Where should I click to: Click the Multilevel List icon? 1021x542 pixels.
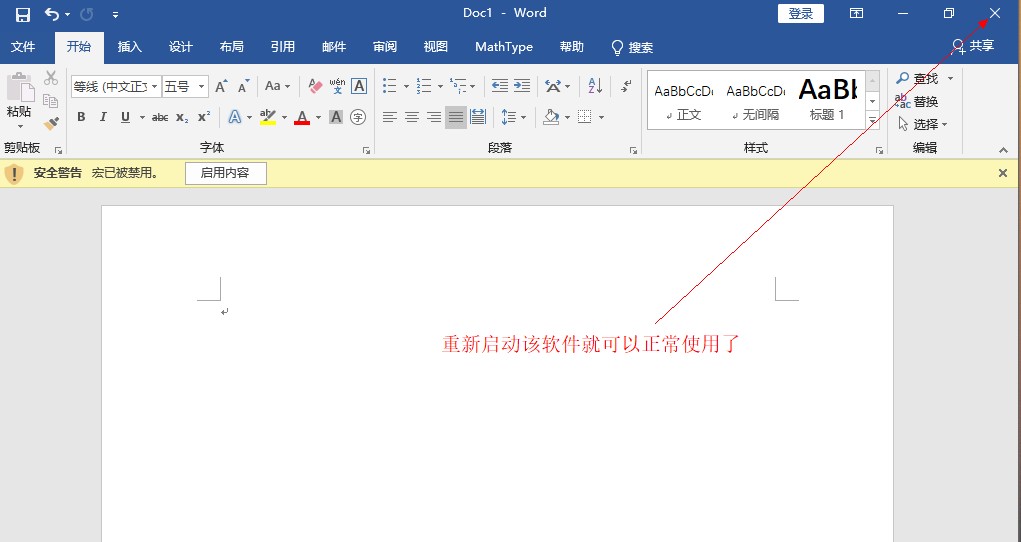coord(458,86)
